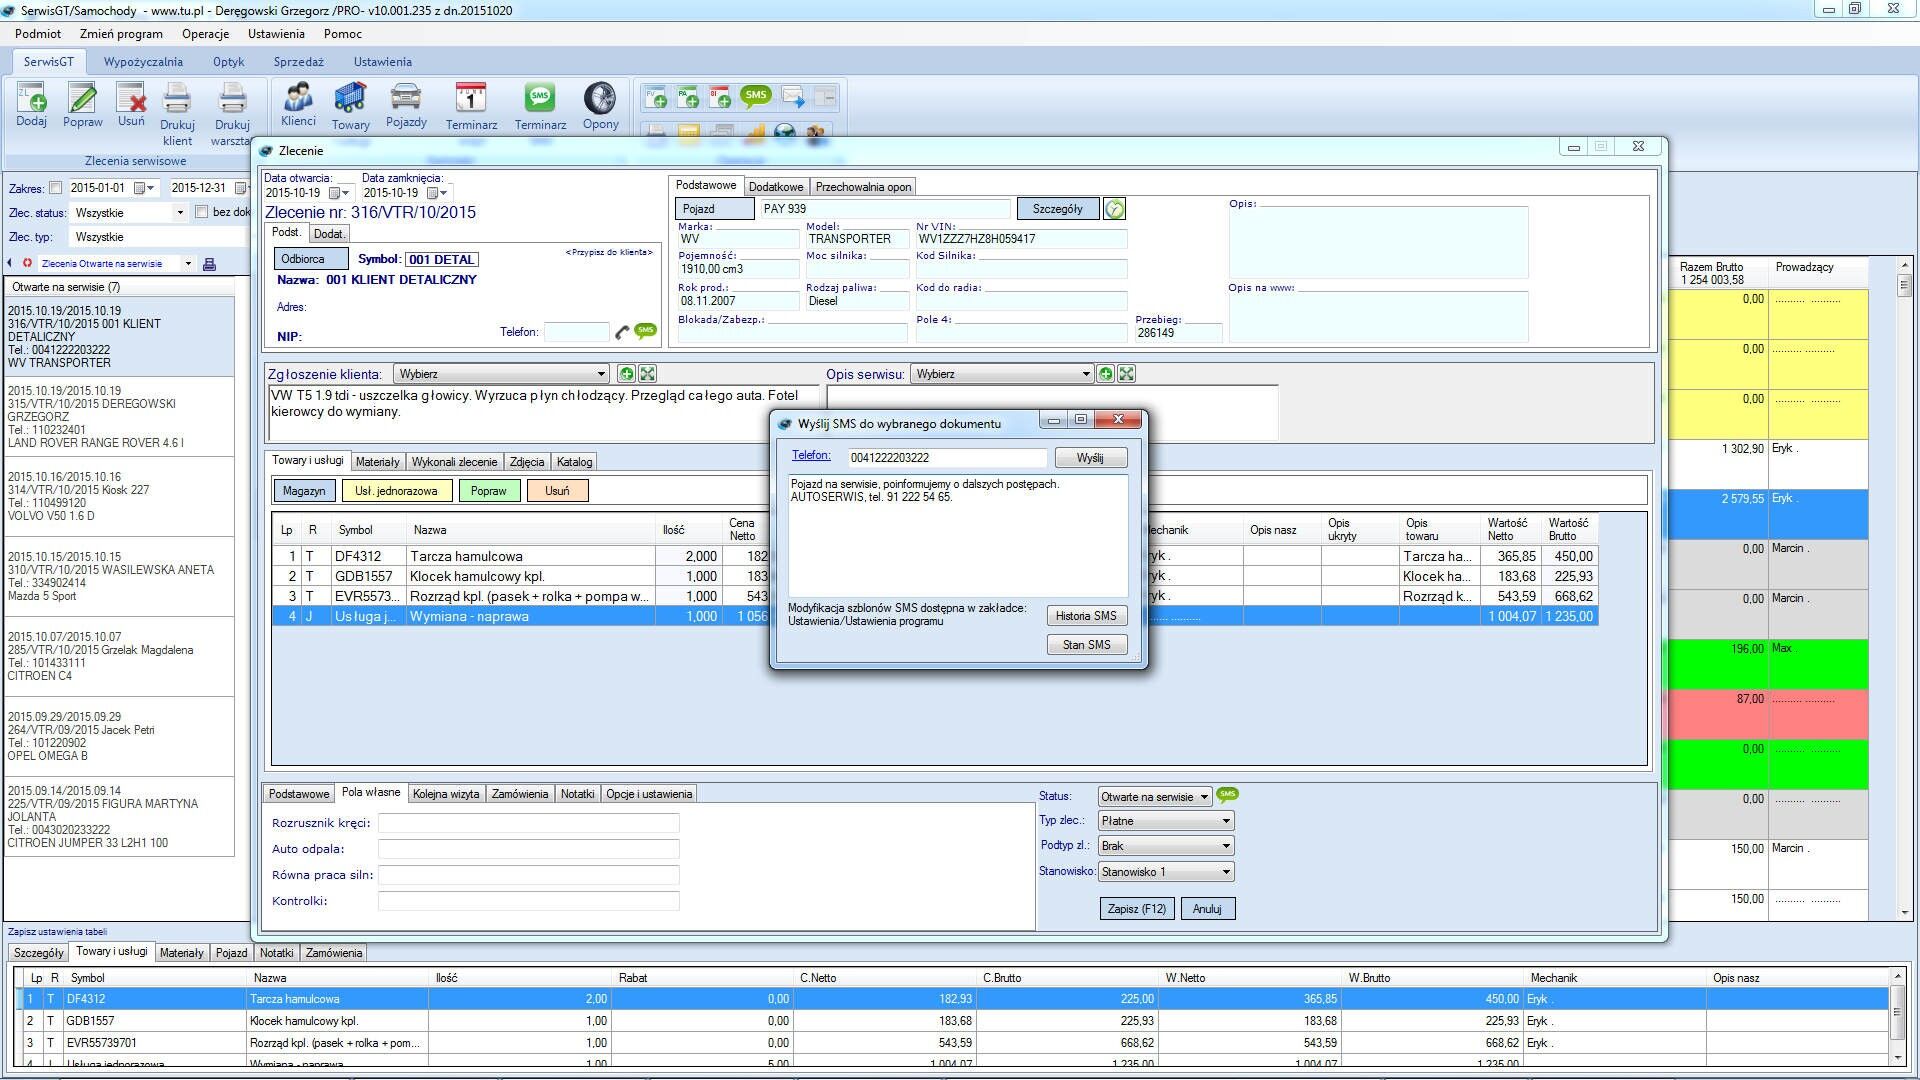
Task: Click the orange Usuń colored button
Action: 557,491
